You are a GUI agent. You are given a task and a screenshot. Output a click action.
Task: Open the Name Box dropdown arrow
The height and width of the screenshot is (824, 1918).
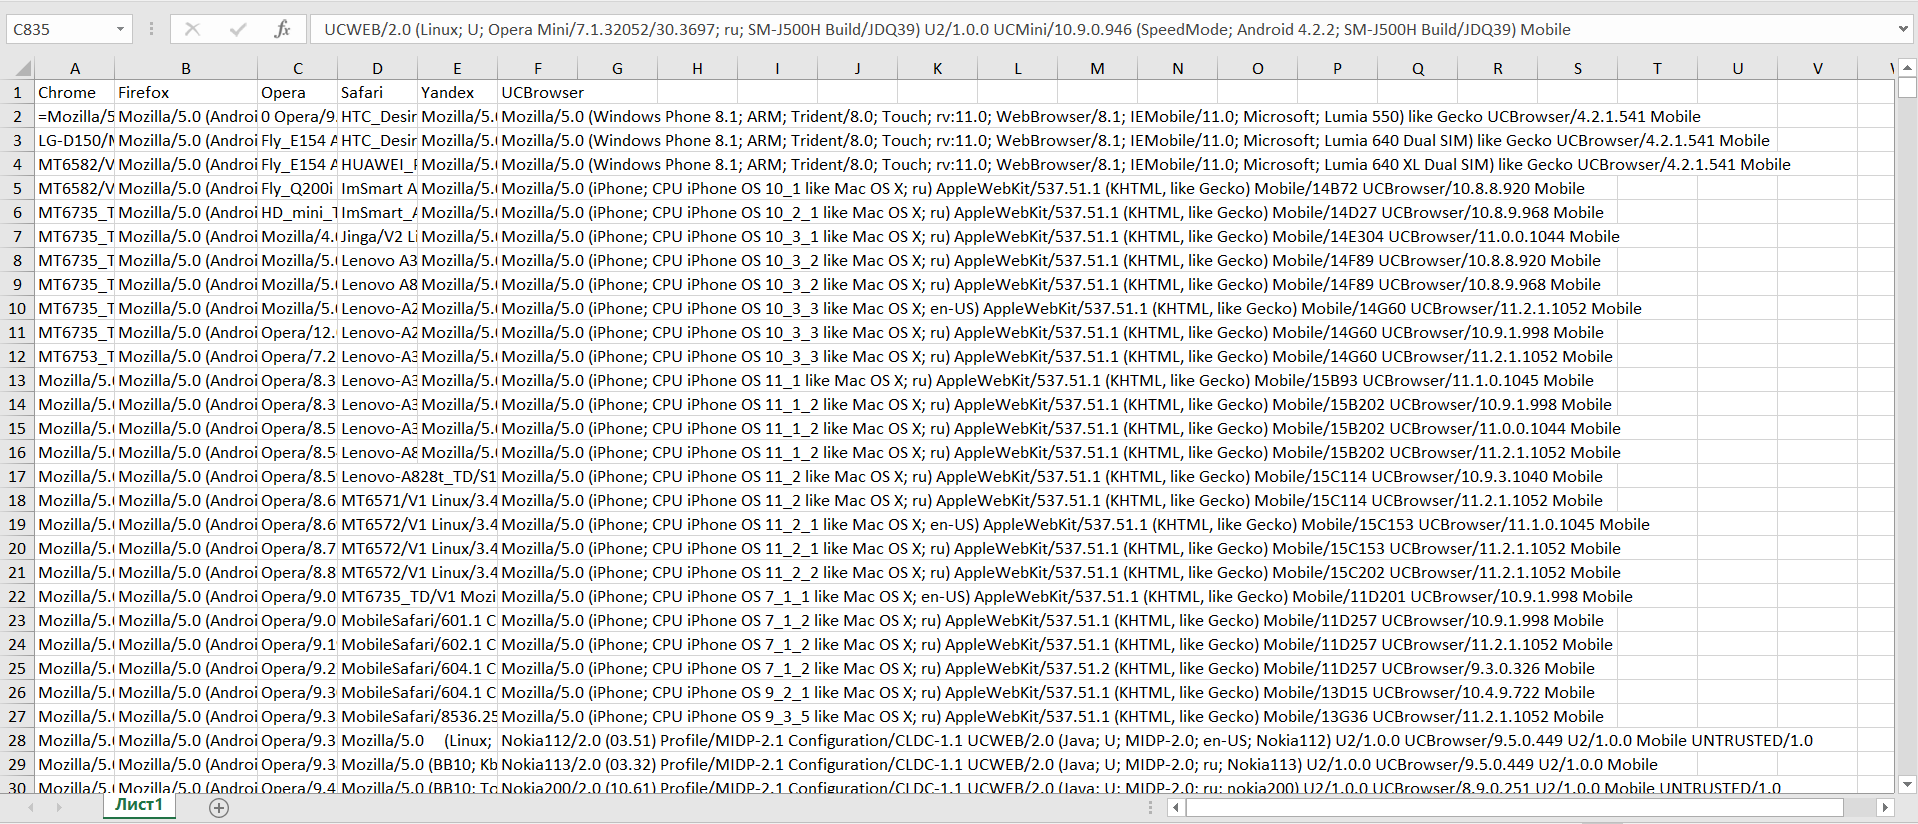(120, 29)
